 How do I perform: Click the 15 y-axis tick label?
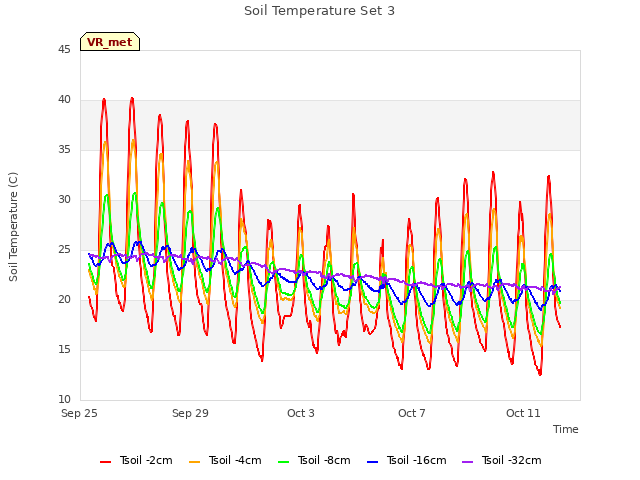pos(64,350)
